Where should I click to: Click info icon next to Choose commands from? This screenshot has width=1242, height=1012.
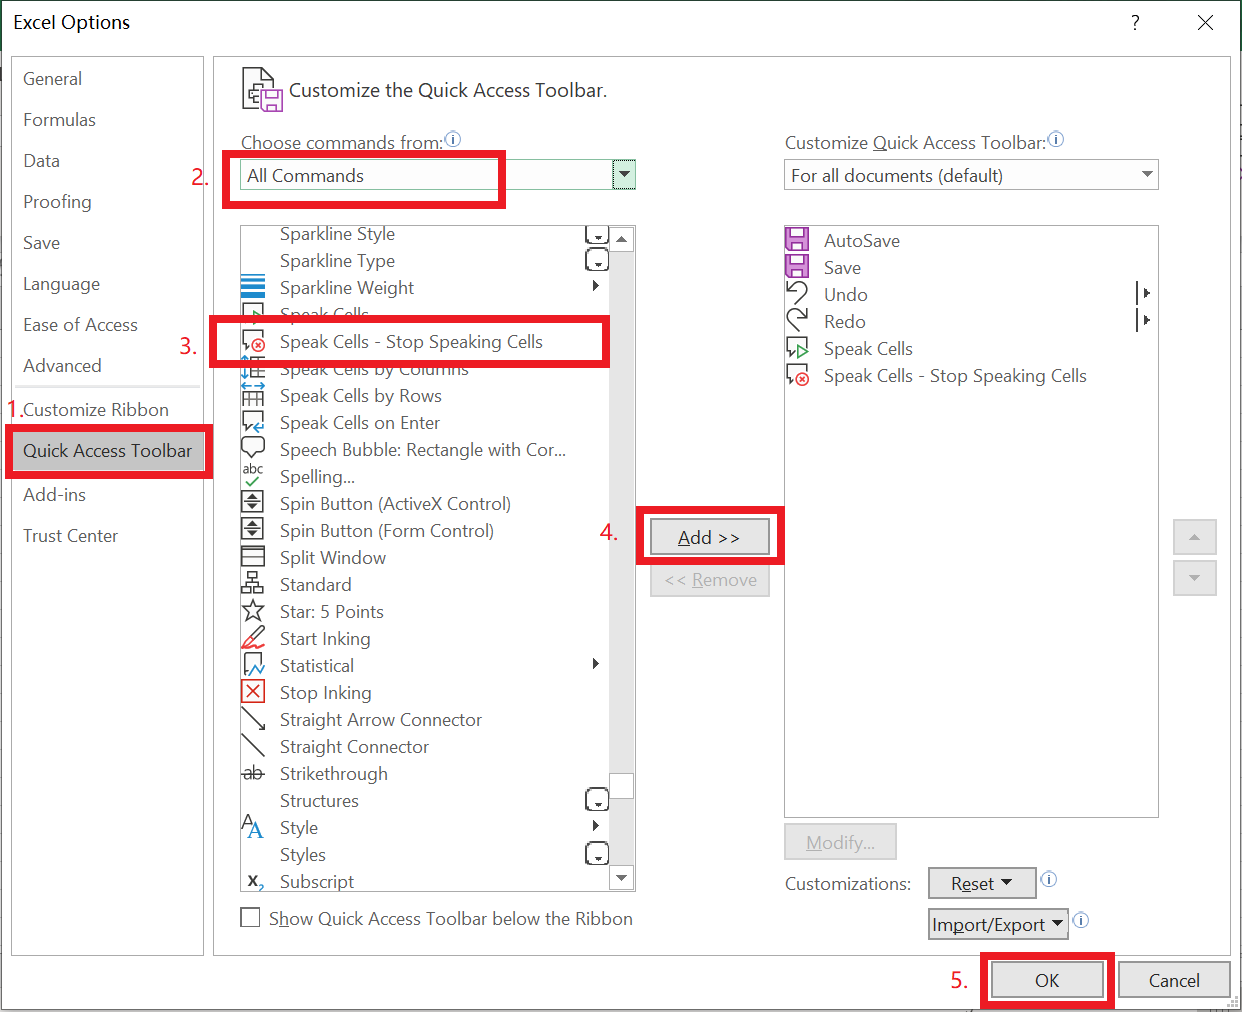pyautogui.click(x=453, y=139)
